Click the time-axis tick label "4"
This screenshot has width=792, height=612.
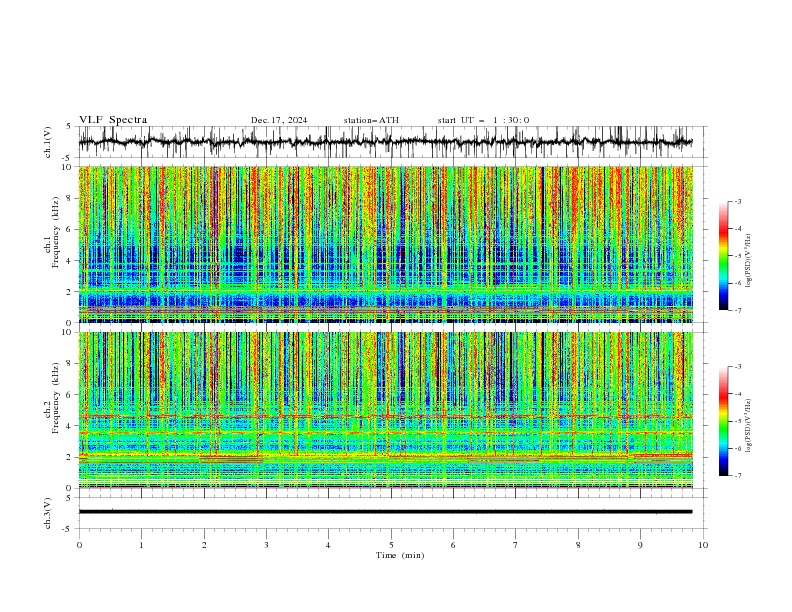(x=328, y=545)
